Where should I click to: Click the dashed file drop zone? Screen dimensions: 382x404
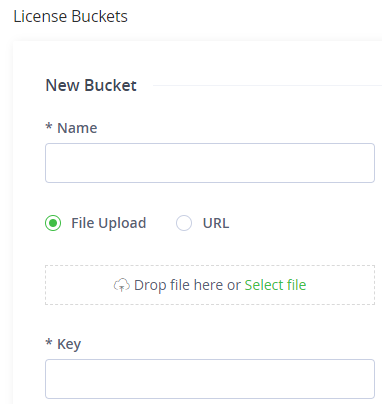click(210, 285)
